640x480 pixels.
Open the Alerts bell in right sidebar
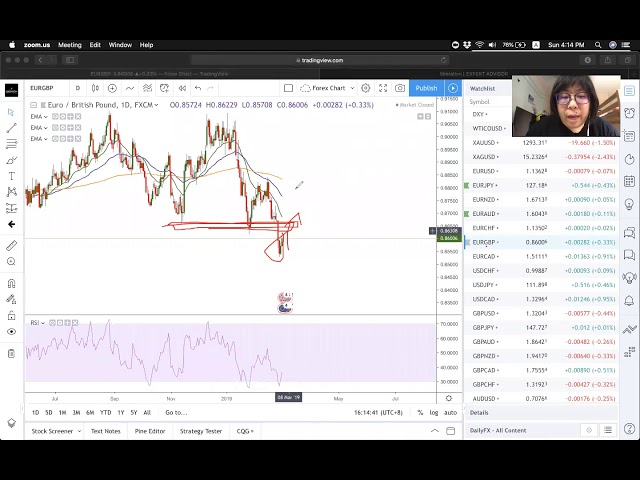coord(629,113)
